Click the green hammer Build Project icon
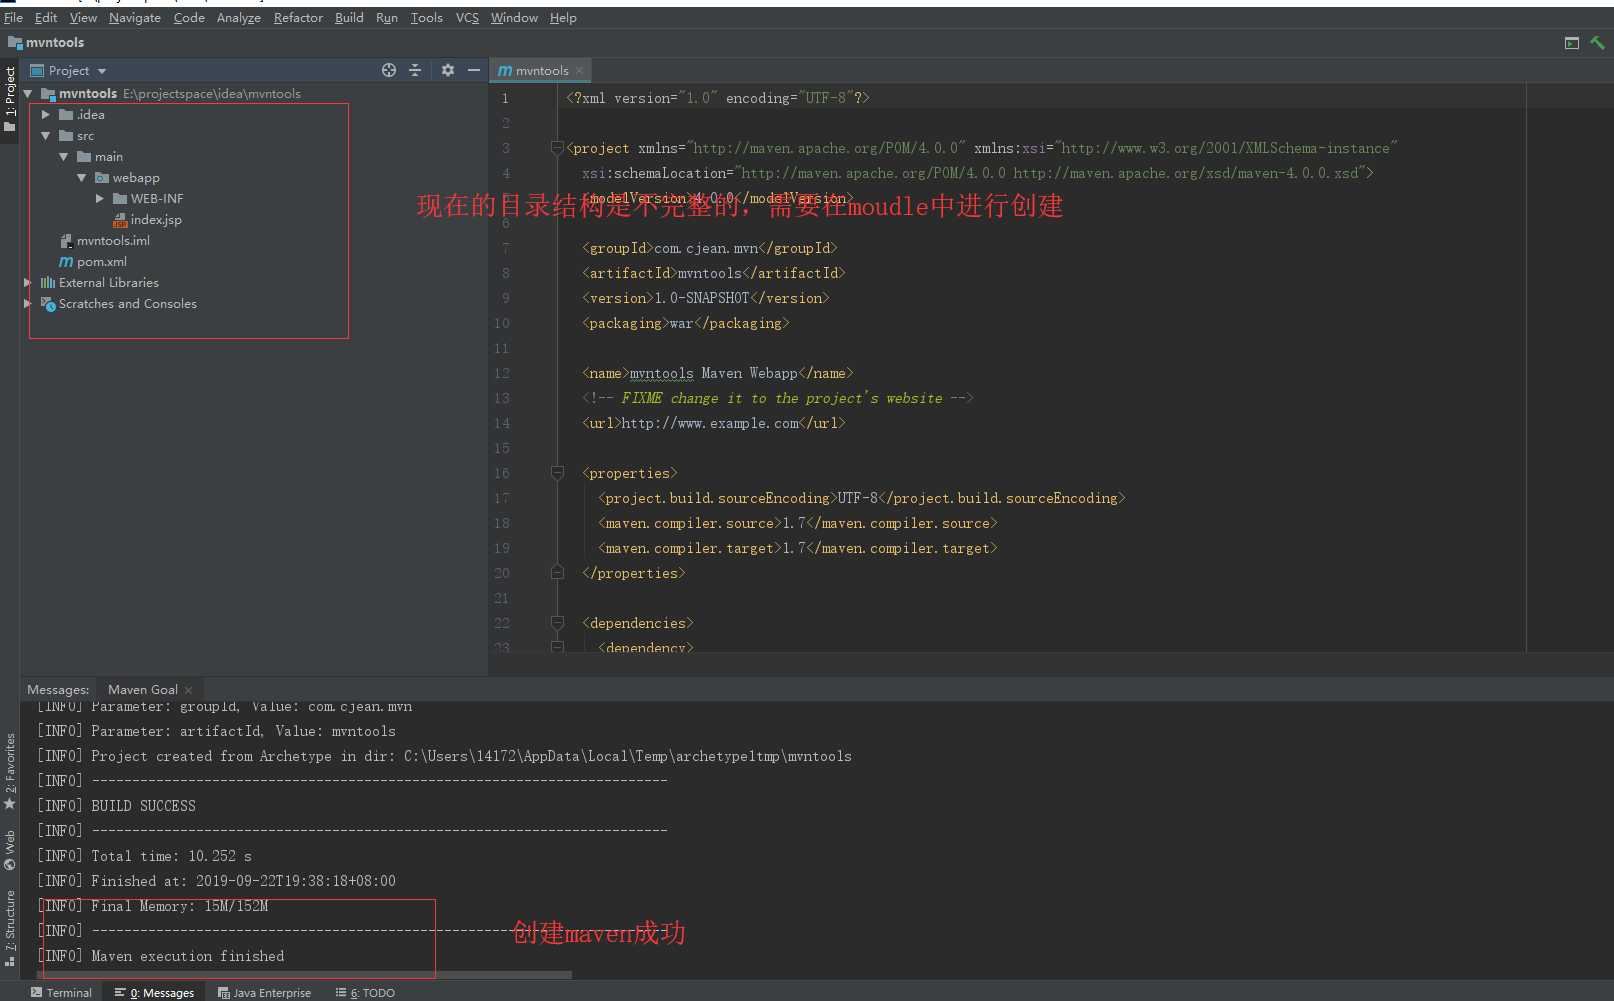 tap(1597, 43)
